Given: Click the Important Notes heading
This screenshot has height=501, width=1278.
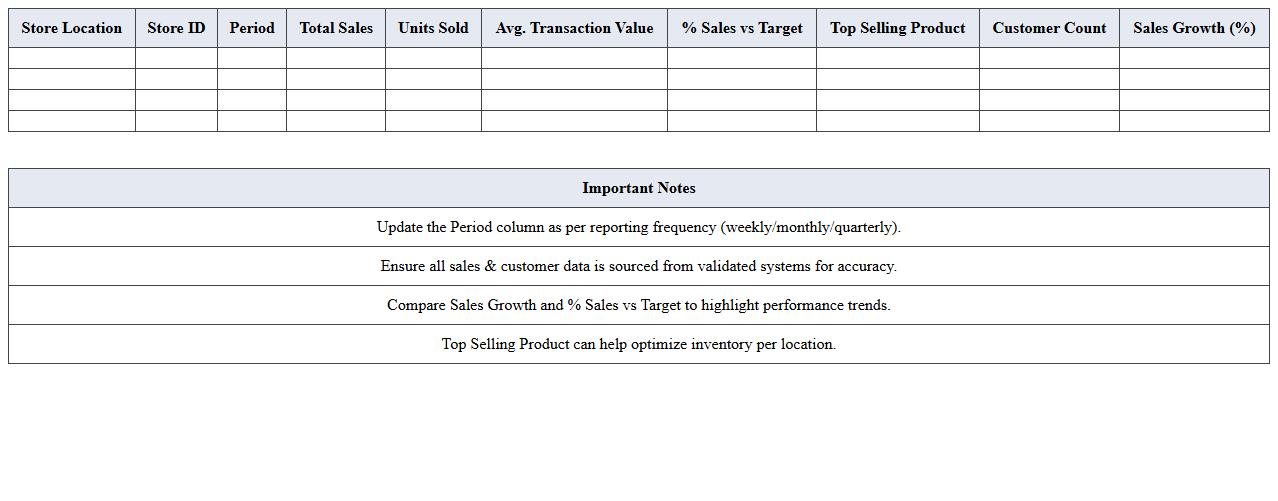Looking at the screenshot, I should [639, 188].
